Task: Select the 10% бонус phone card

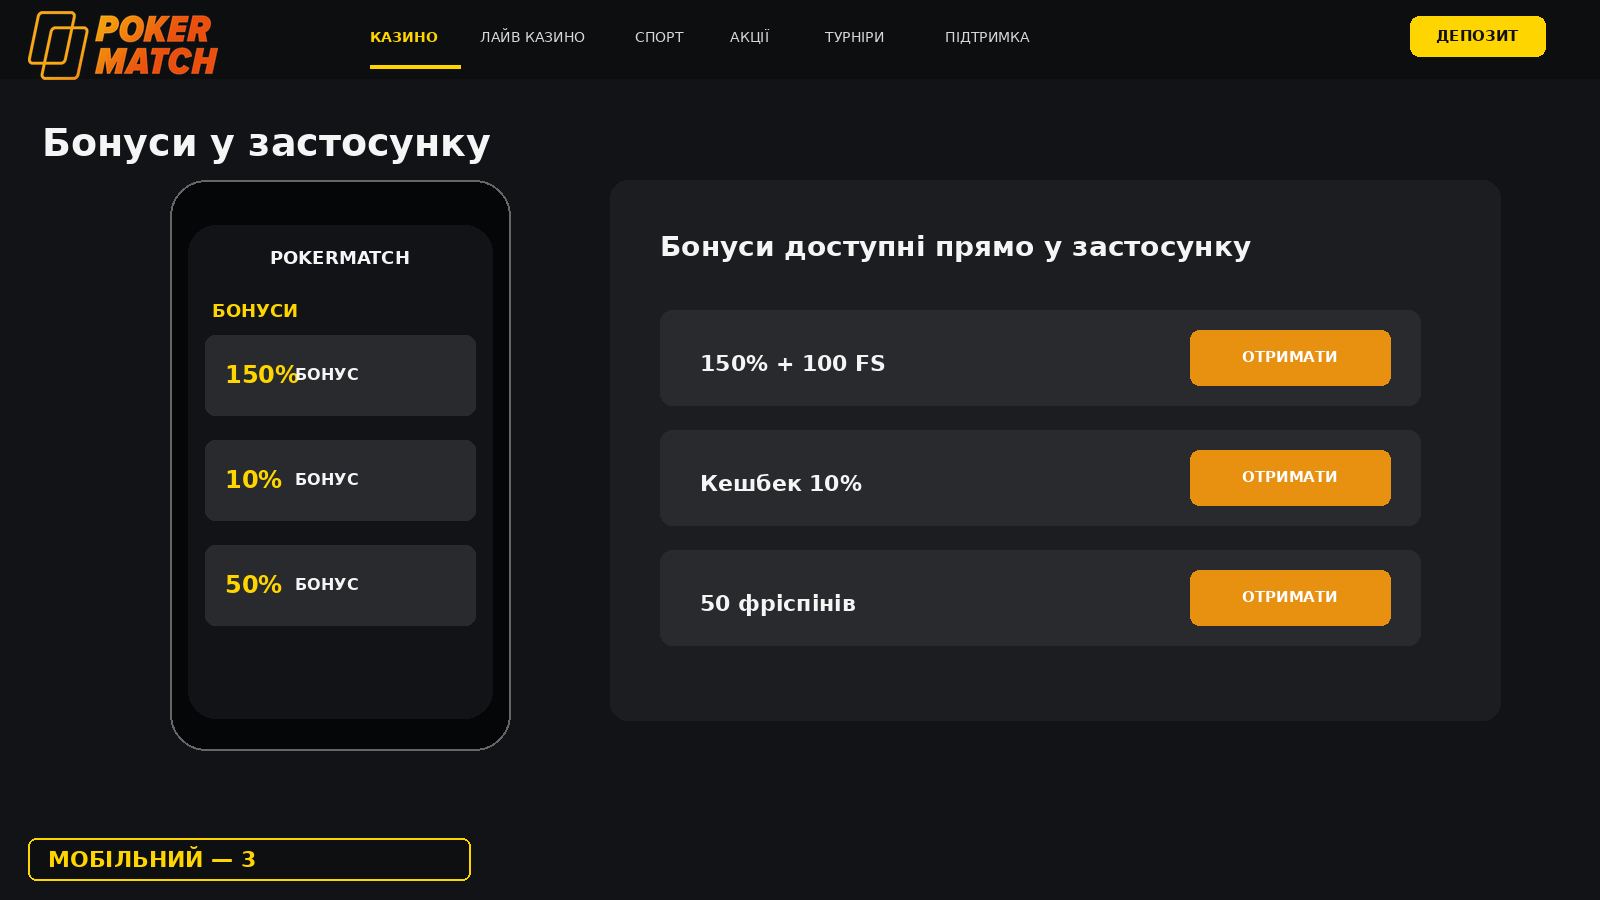Action: click(x=340, y=480)
